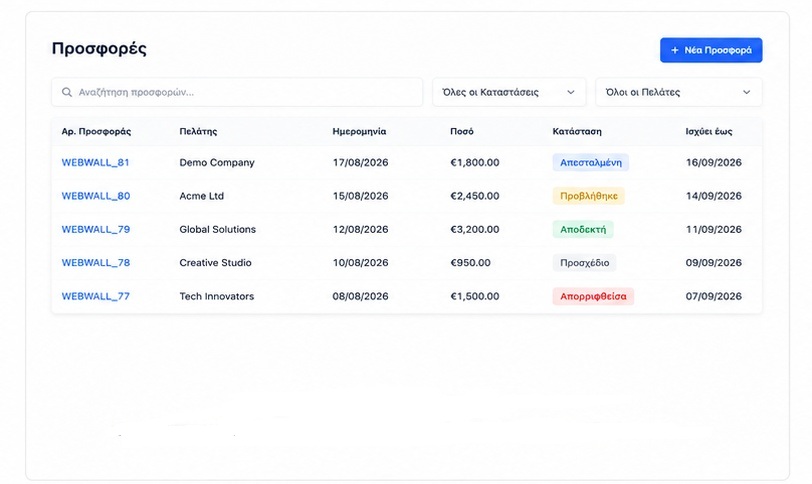Click the Ποσό column header
812x484 pixels.
(462, 131)
